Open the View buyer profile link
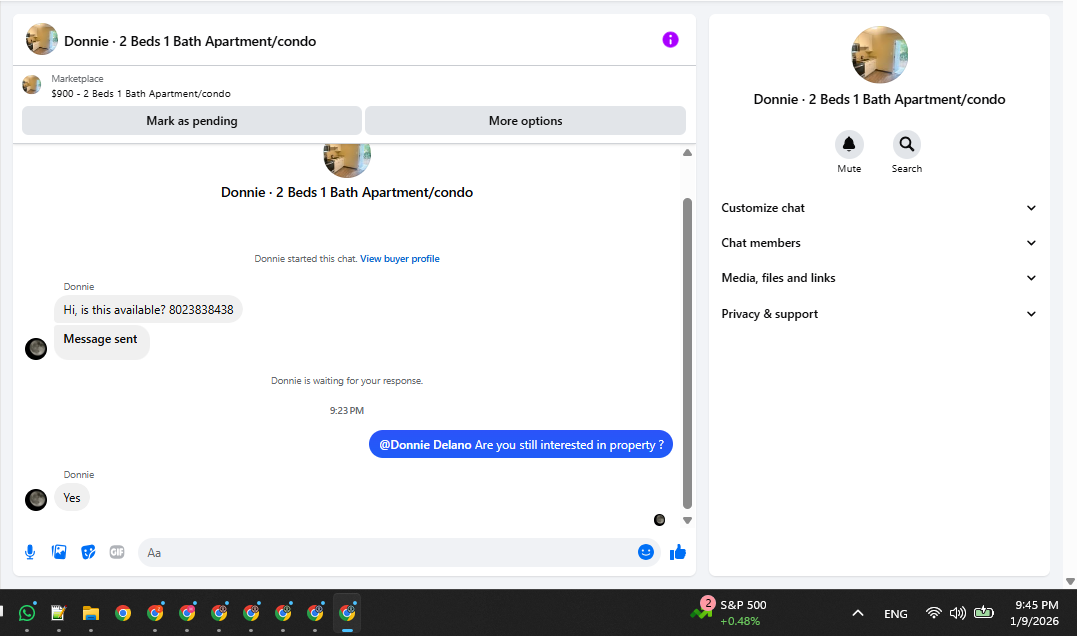 (x=400, y=259)
